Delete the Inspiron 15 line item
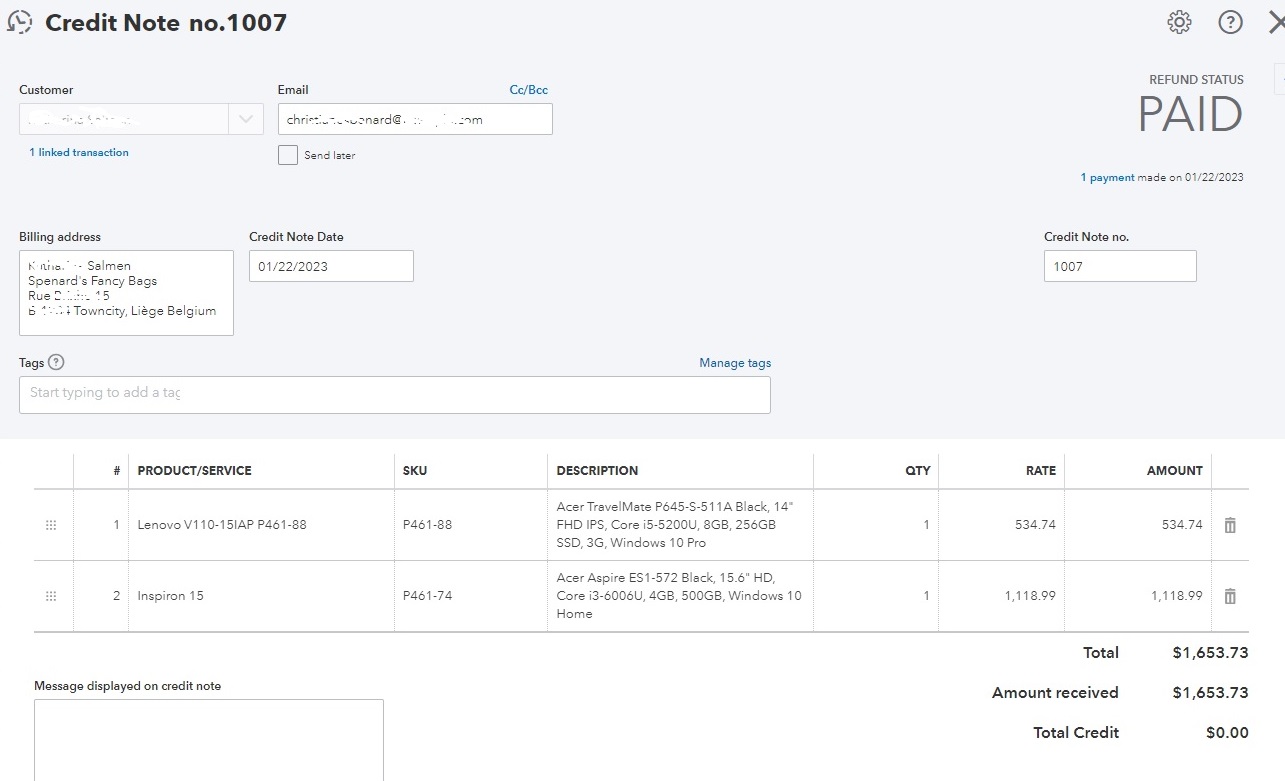This screenshot has width=1285, height=781. point(1230,596)
